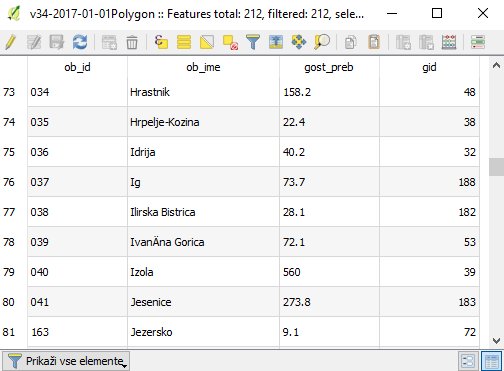Click the filter funnel toolbar icon
This screenshot has height=371, width=504.
(253, 42)
